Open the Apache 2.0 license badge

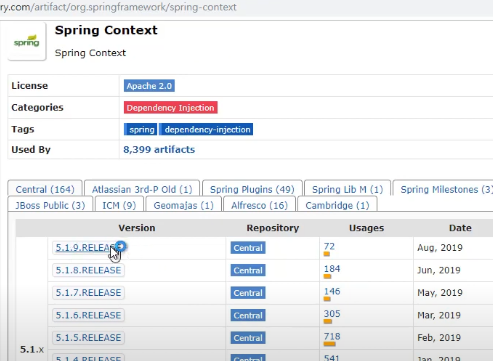(149, 86)
